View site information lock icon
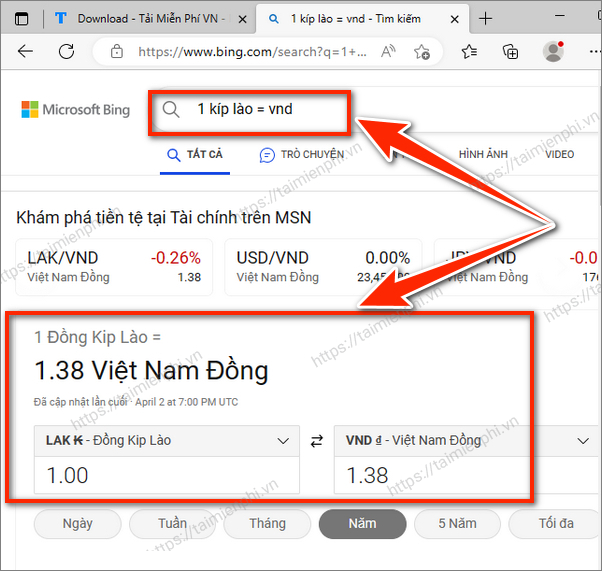Viewport: 602px width, 571px height. 117,51
